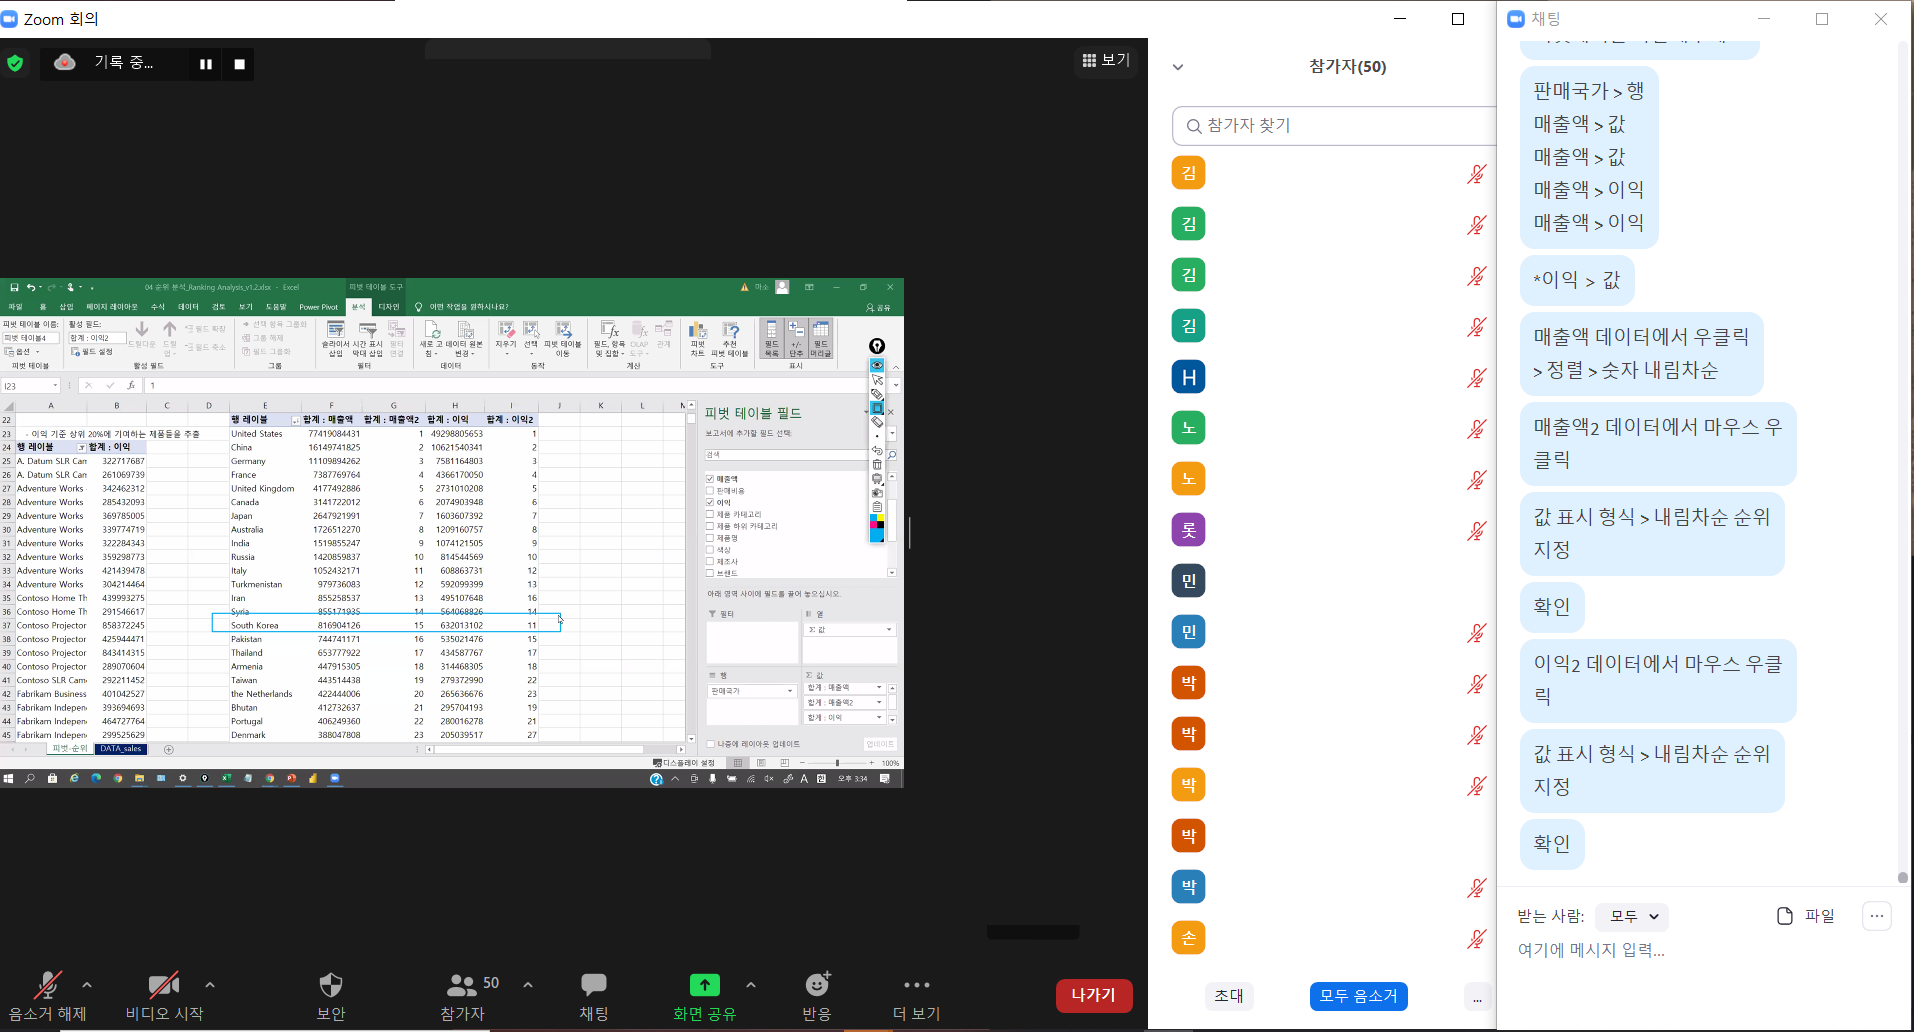Click the 참가자 찾기 search field
The image size is (1914, 1032).
click(1340, 126)
